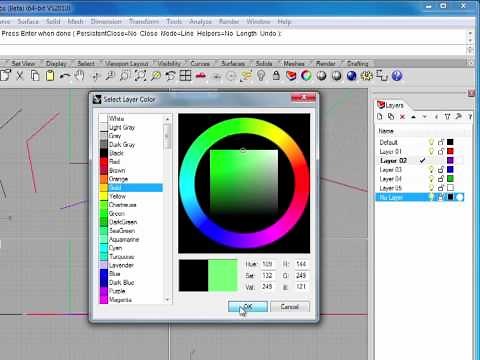Switch to the Drafting toolbar tab
Image resolution: width=480 pixels, height=360 pixels.
pyautogui.click(x=358, y=63)
